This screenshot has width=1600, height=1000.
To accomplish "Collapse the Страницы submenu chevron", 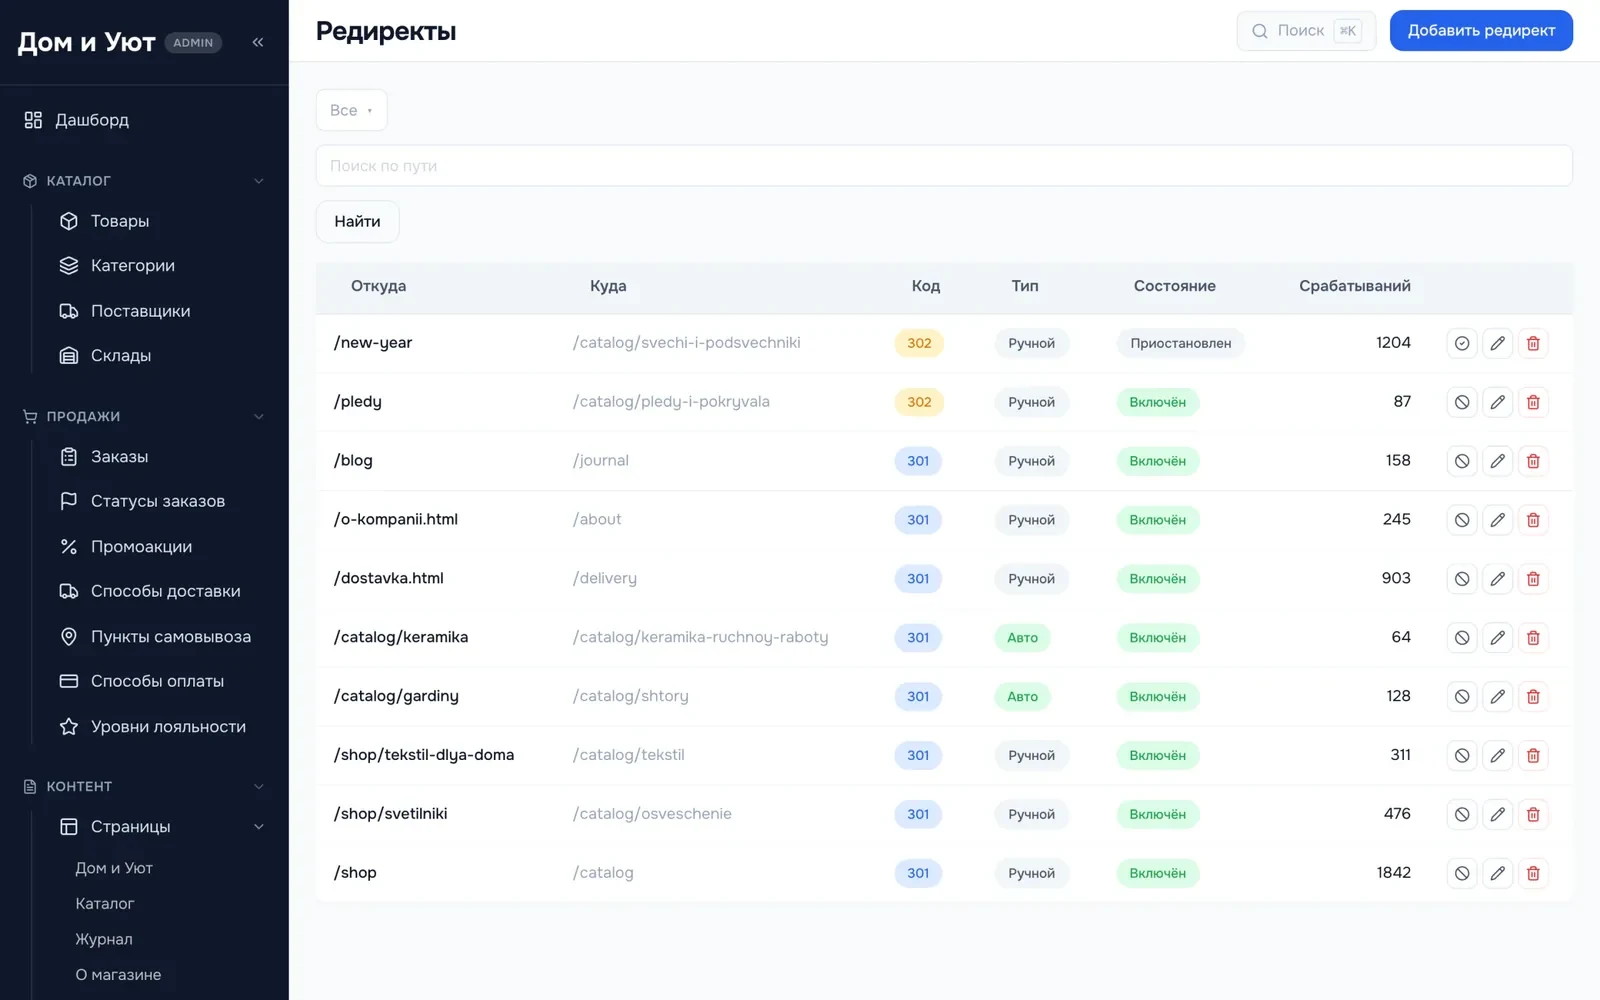I will (259, 827).
